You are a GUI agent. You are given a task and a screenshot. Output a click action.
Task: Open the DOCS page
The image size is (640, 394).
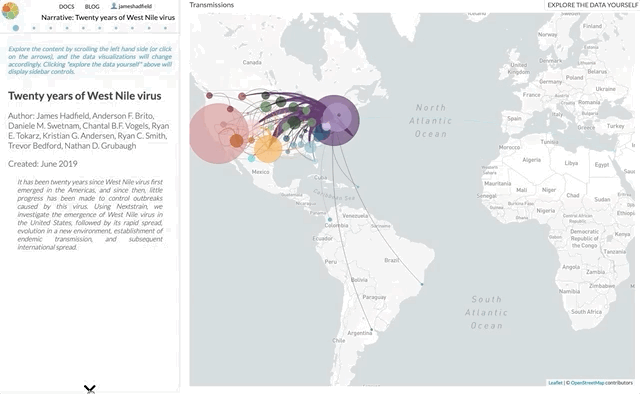coord(67,7)
